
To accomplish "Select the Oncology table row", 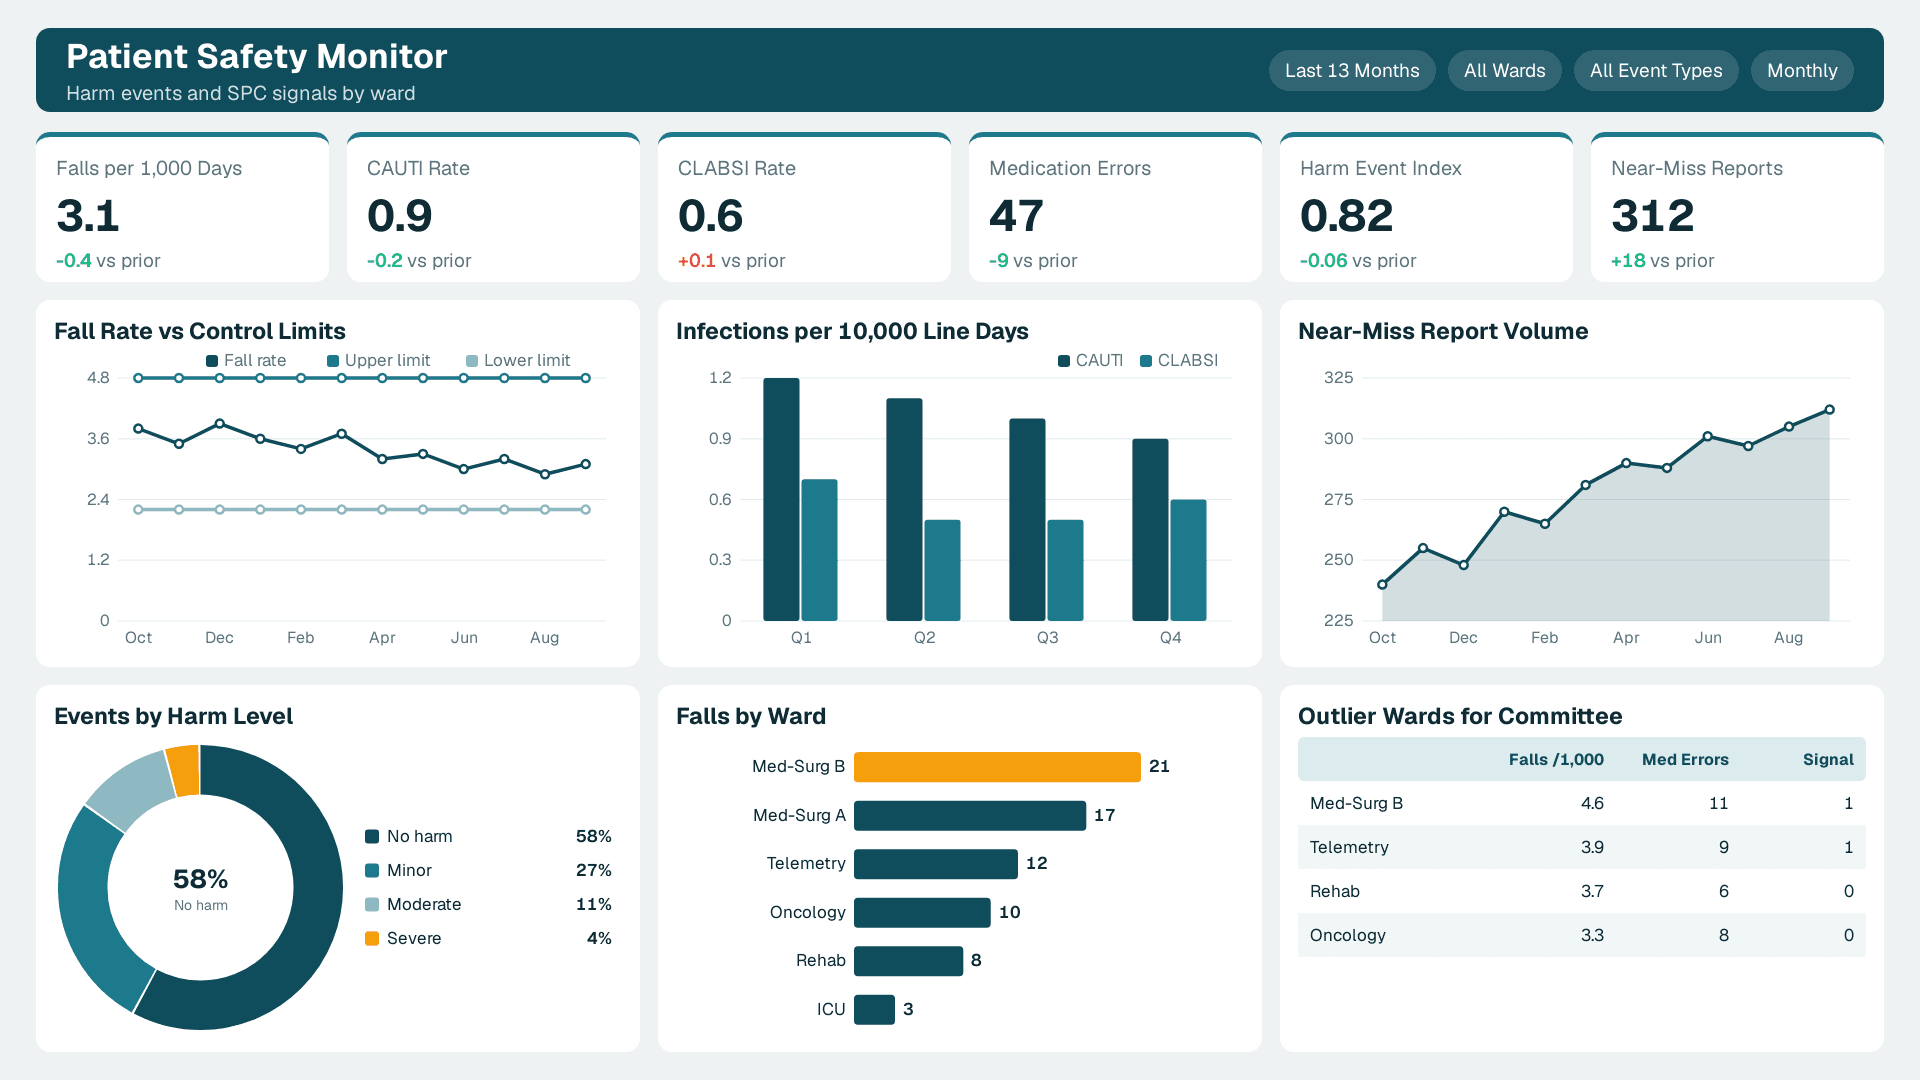I will [x=1582, y=935].
